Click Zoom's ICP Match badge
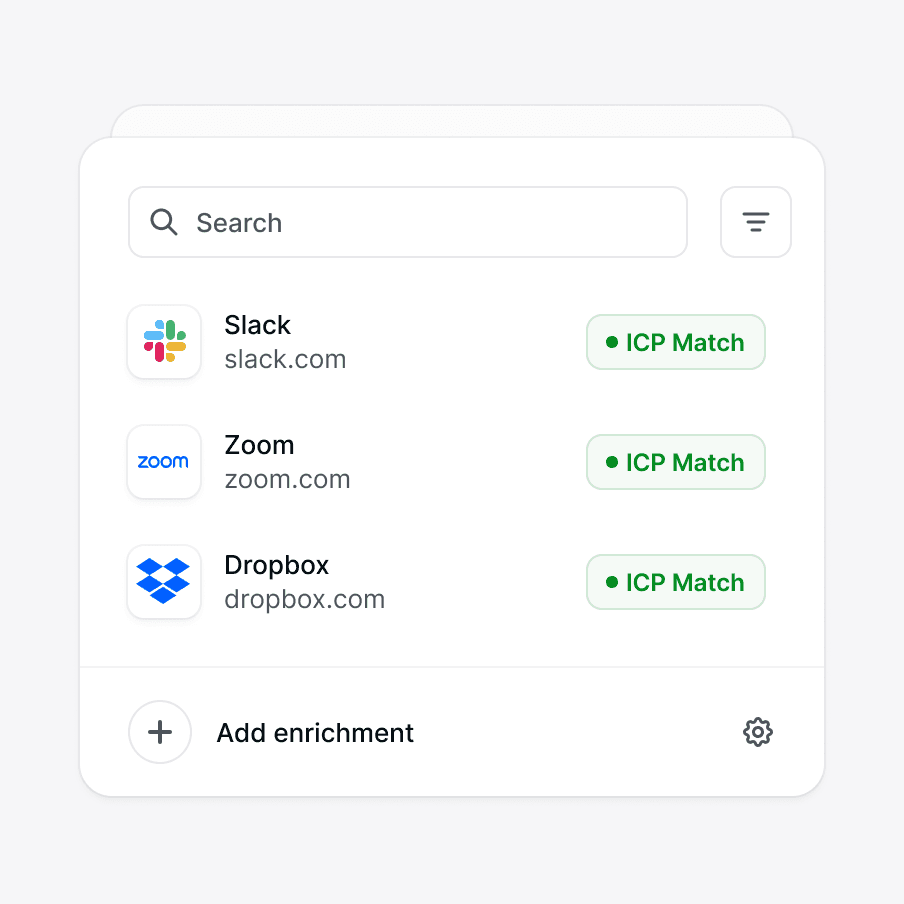The image size is (904, 904). click(x=676, y=462)
